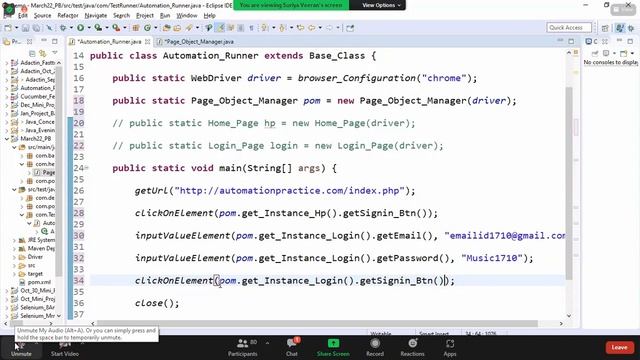
Task: Click the Open Type toolbar icon
Action: [x=166, y=28]
